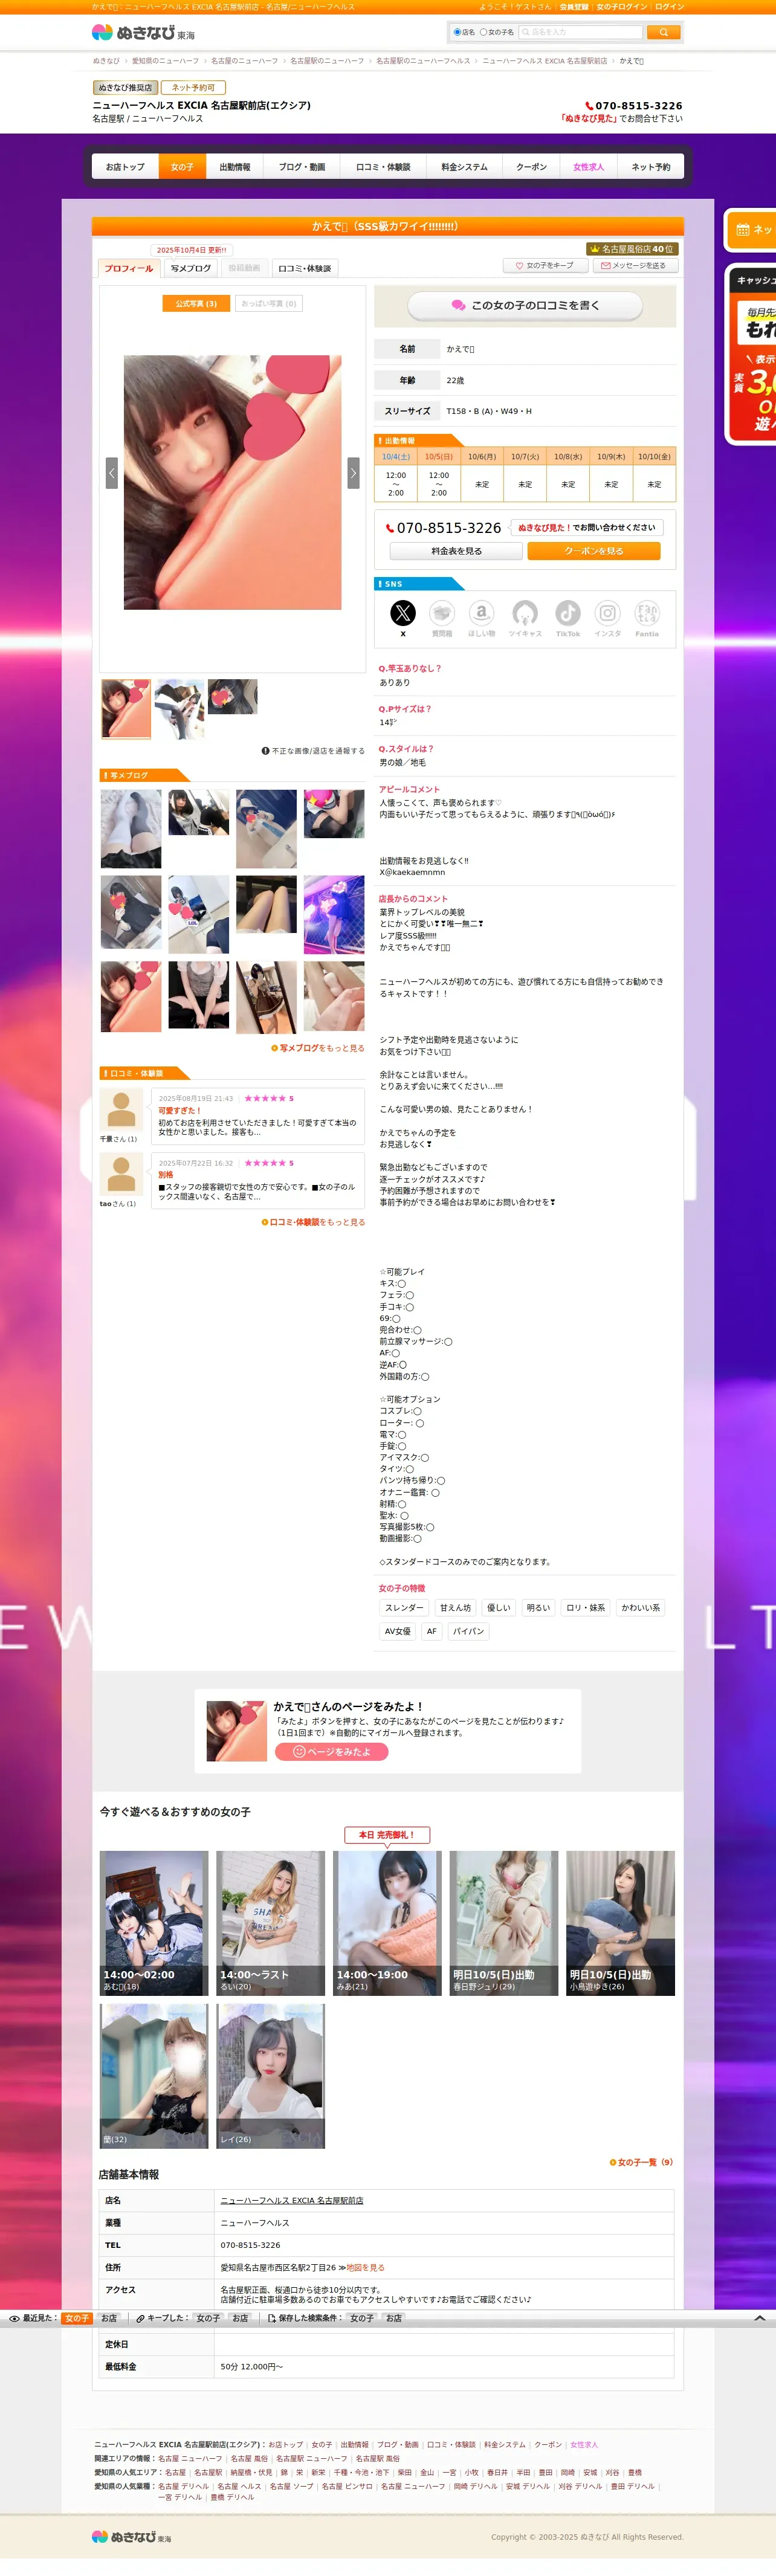This screenshot has width=776, height=2576.
Task: Open the X social media icon
Action: [x=402, y=613]
